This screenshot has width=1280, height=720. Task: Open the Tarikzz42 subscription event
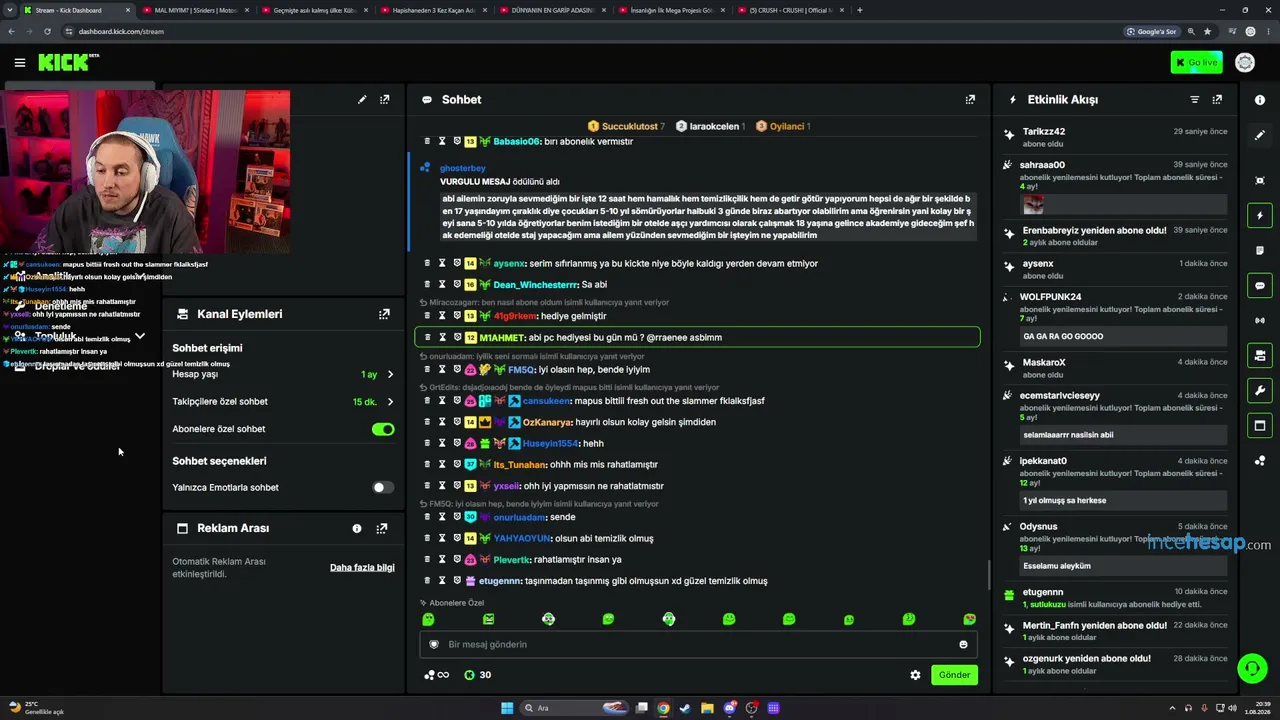pos(1115,137)
